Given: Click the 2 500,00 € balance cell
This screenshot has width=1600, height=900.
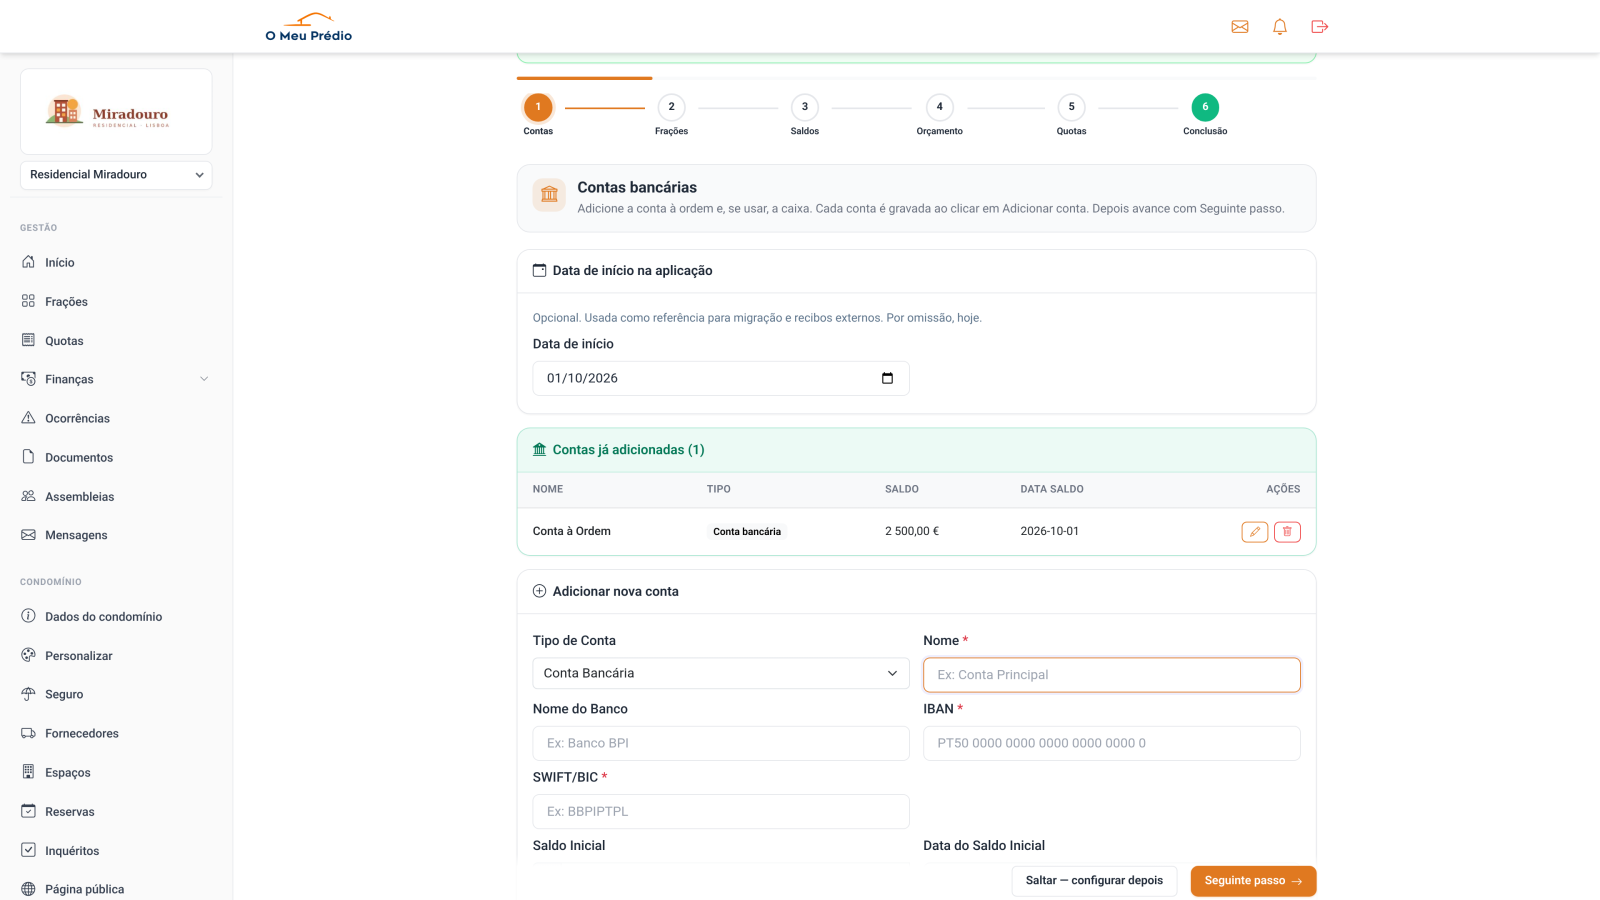Looking at the screenshot, I should pos(912,531).
